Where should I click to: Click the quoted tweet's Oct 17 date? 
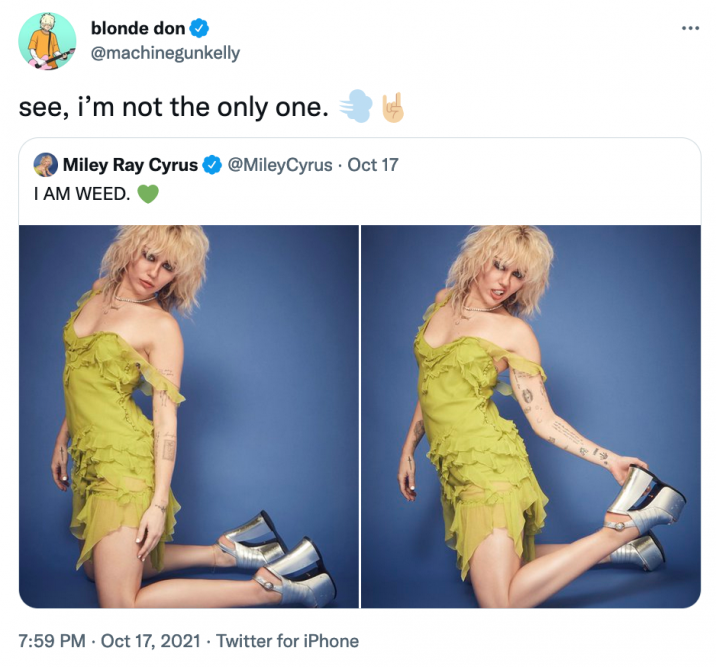(x=372, y=165)
